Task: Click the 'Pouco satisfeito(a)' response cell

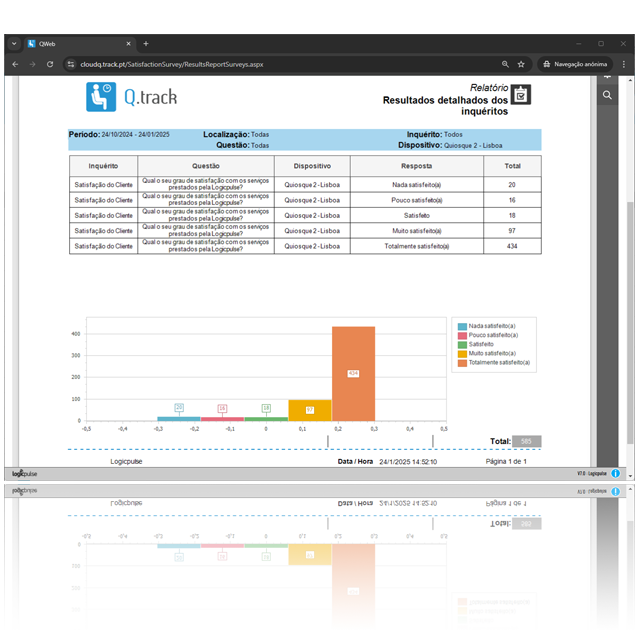Action: pos(417,200)
